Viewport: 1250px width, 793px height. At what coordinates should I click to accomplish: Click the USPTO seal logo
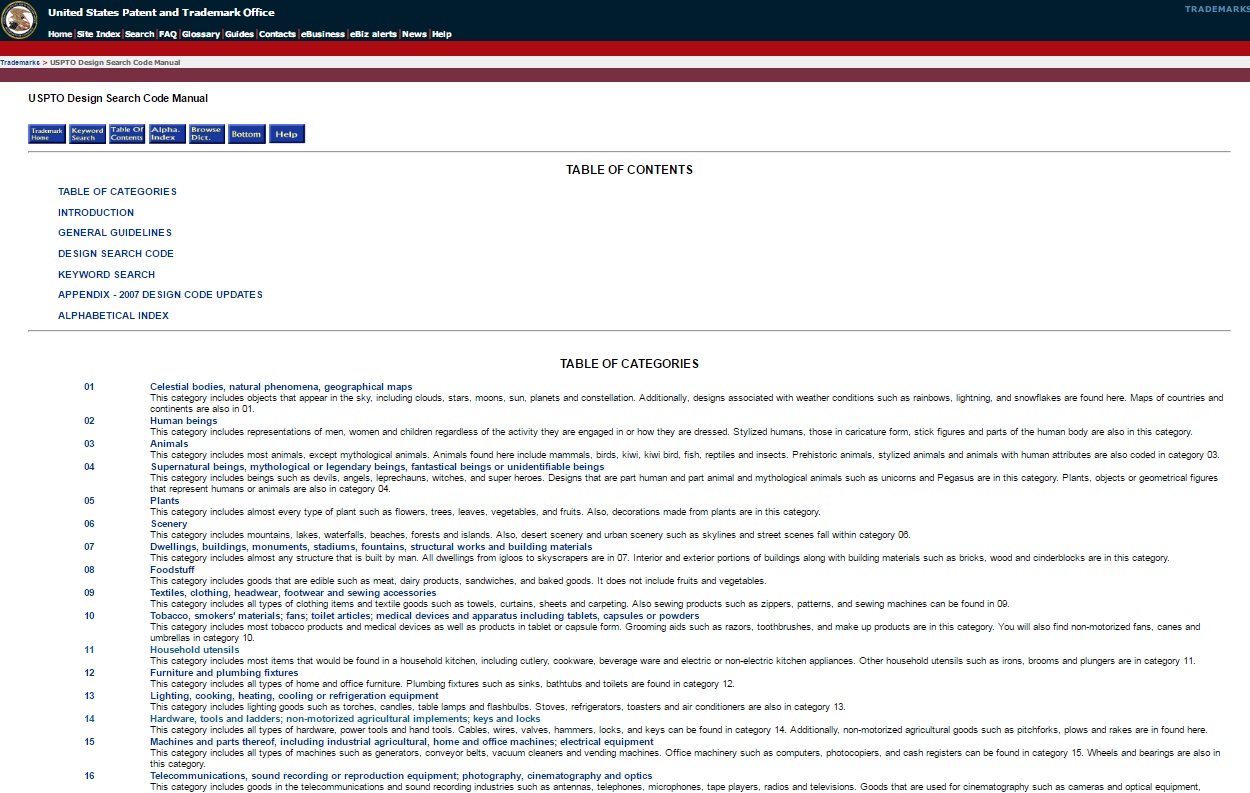pos(19,20)
